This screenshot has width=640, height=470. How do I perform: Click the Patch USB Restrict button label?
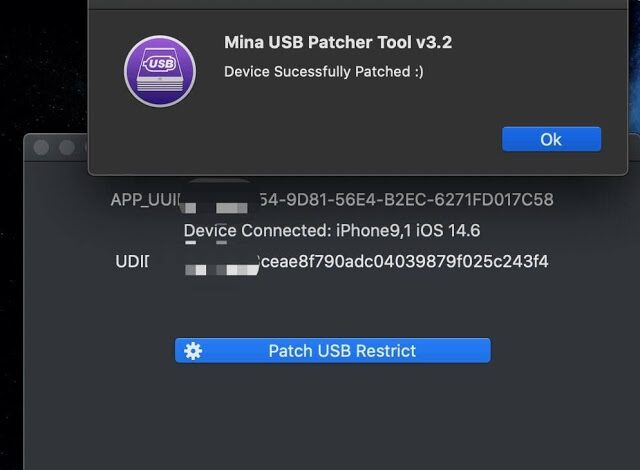[x=342, y=351]
